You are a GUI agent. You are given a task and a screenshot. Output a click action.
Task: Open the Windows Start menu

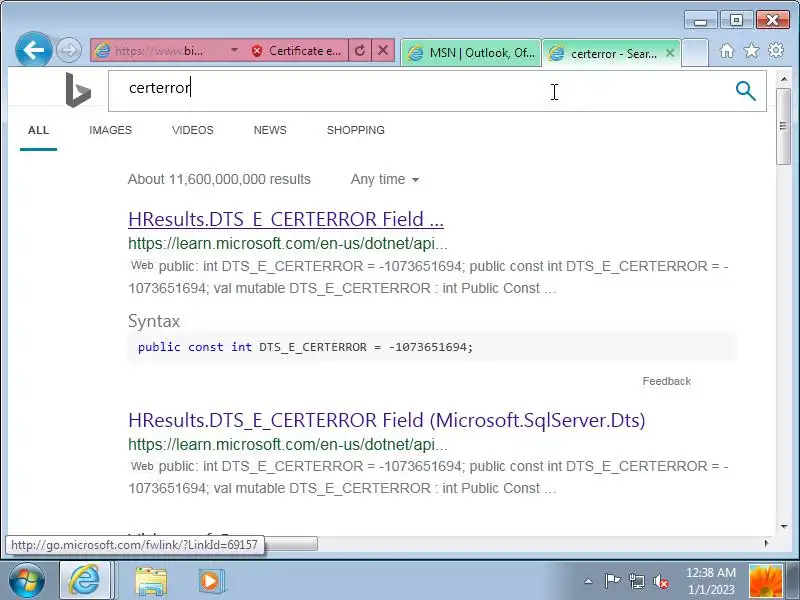(x=26, y=581)
